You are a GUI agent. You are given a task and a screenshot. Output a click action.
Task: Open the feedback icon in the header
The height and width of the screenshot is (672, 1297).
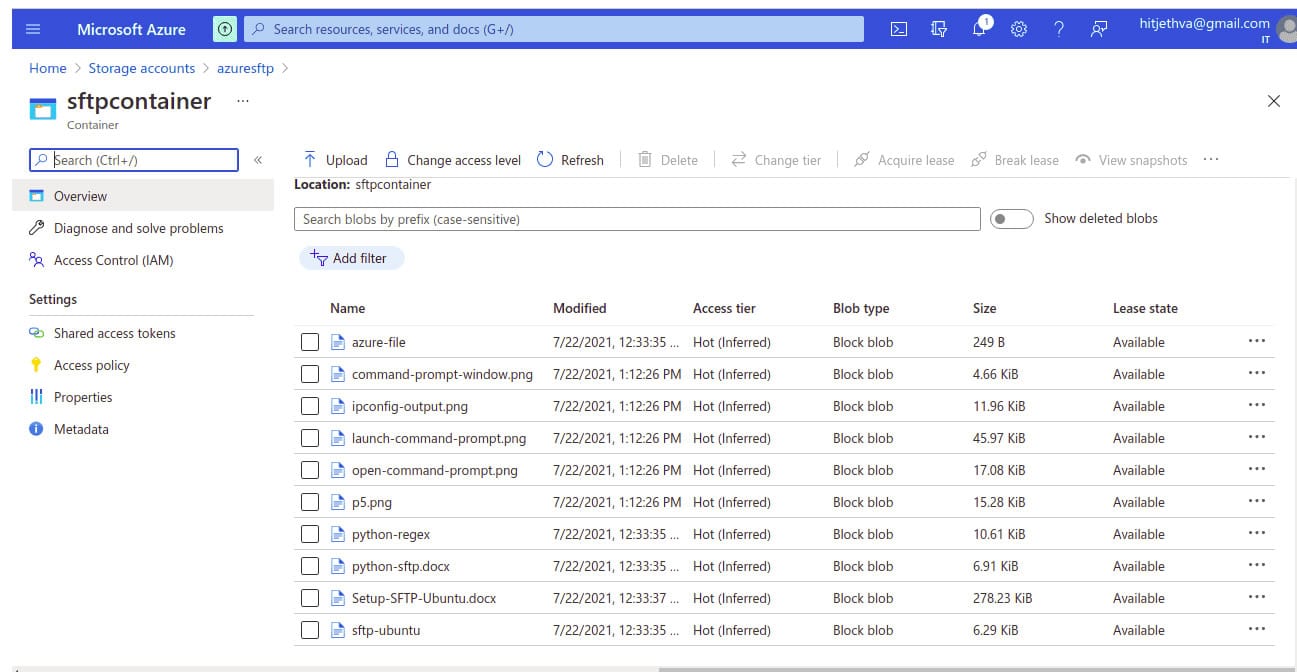1099,29
